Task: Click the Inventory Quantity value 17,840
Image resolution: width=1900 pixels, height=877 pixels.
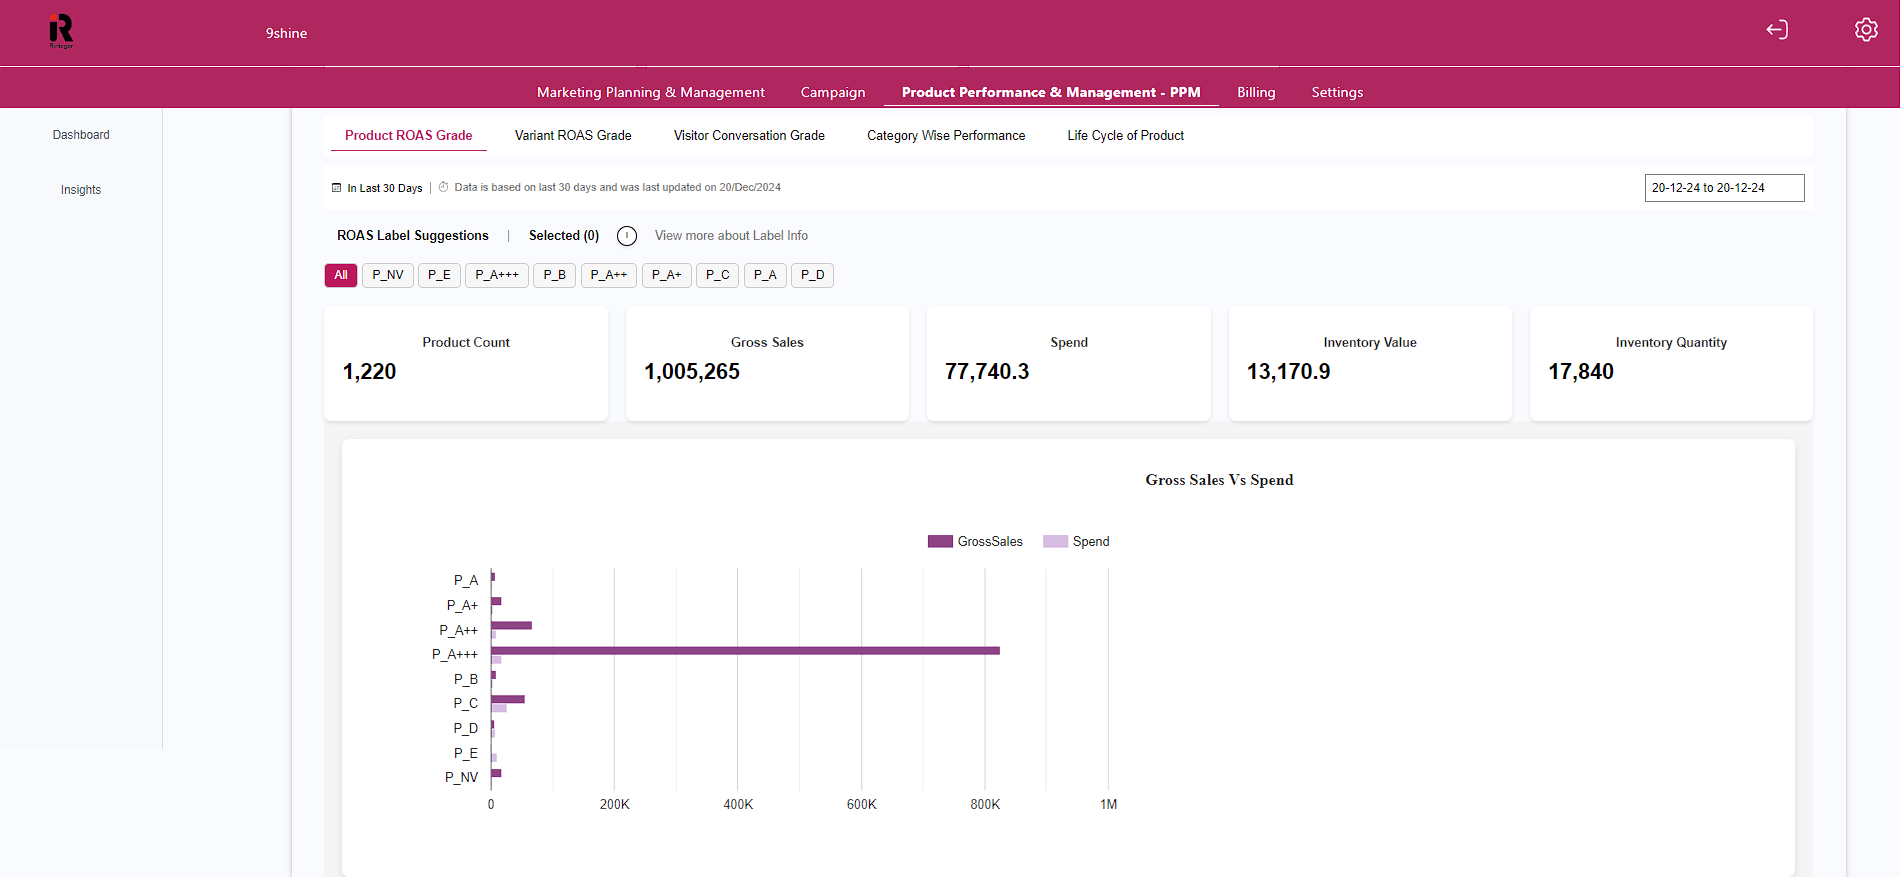Action: tap(1581, 372)
